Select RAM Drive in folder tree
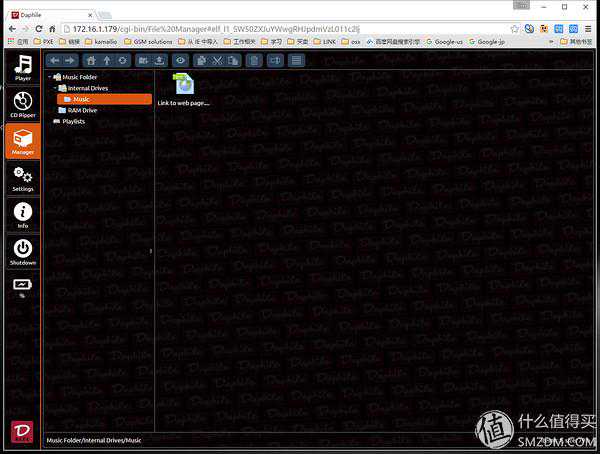The height and width of the screenshot is (454, 600). tap(83, 110)
